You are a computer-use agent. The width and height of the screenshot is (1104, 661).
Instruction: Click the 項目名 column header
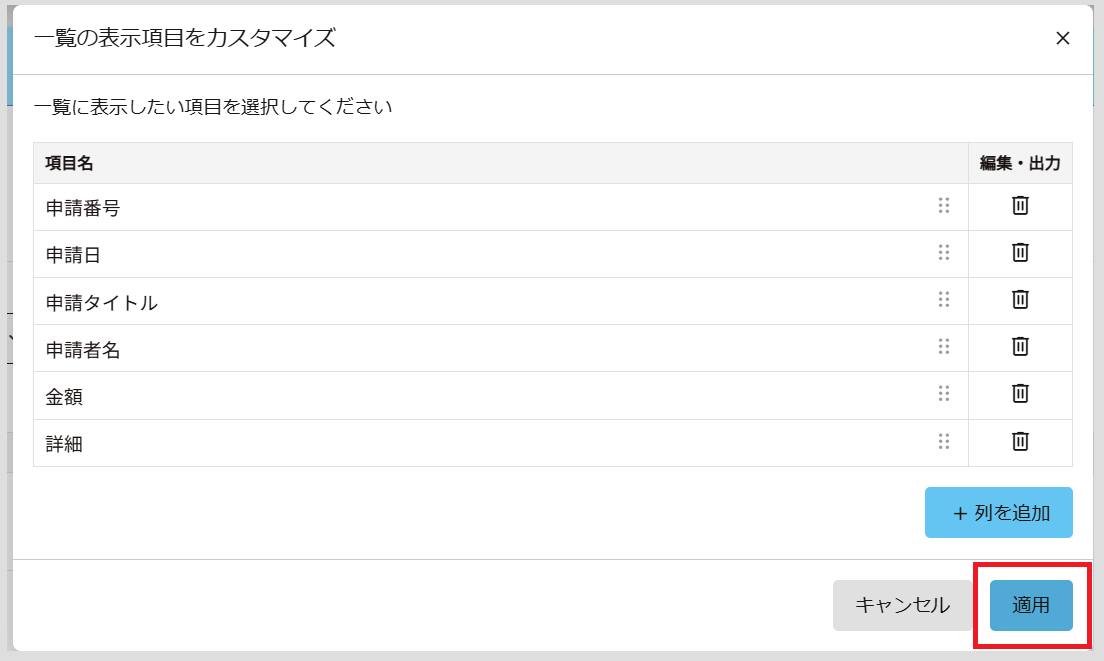click(x=70, y=163)
